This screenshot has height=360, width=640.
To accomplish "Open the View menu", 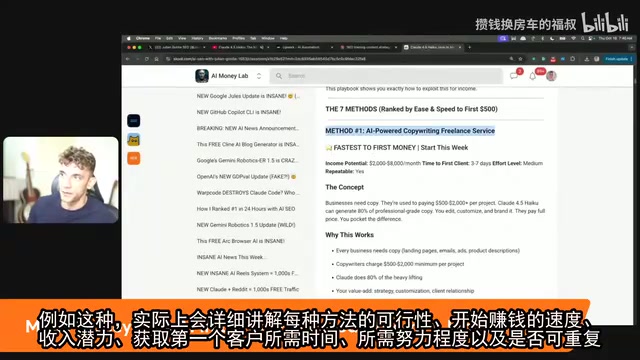I will pyautogui.click(x=182, y=38).
